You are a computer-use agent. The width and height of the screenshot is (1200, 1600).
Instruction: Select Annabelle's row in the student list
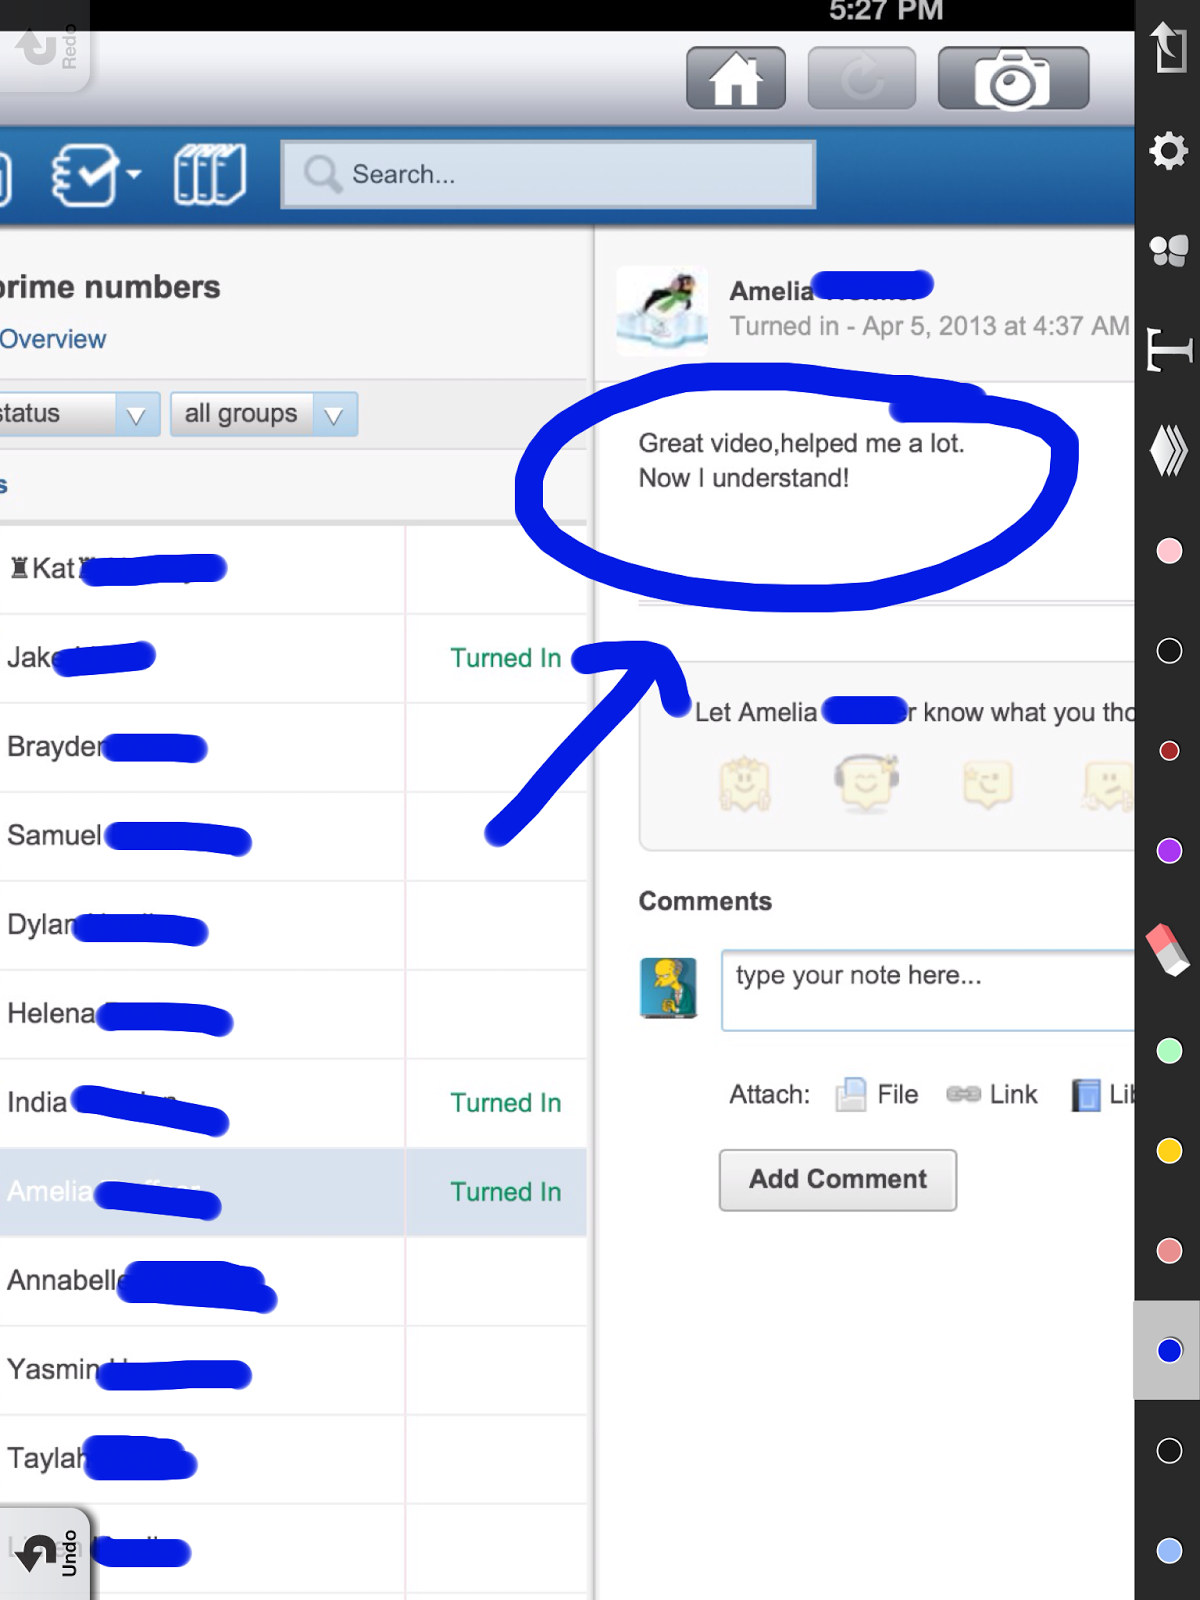click(293, 1281)
